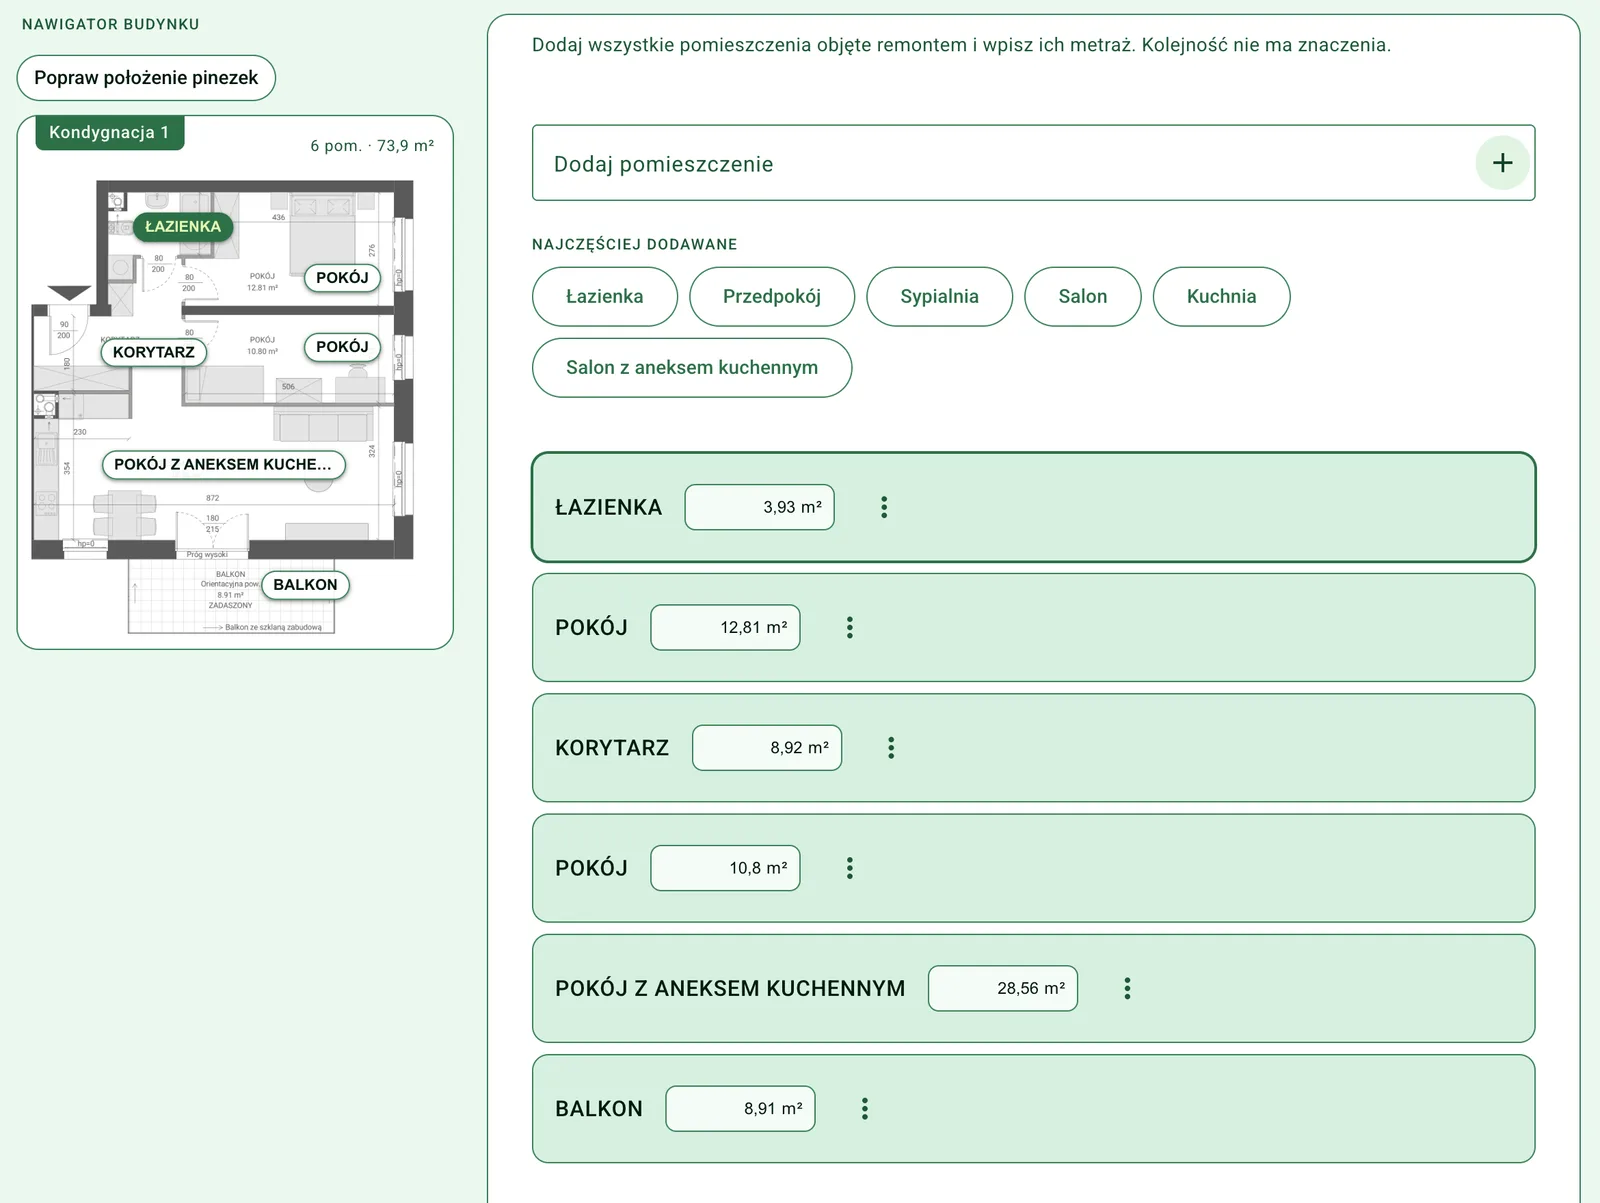Click the POKÓJ pin near 12.81 m² room
This screenshot has width=1600, height=1203.
(342, 278)
